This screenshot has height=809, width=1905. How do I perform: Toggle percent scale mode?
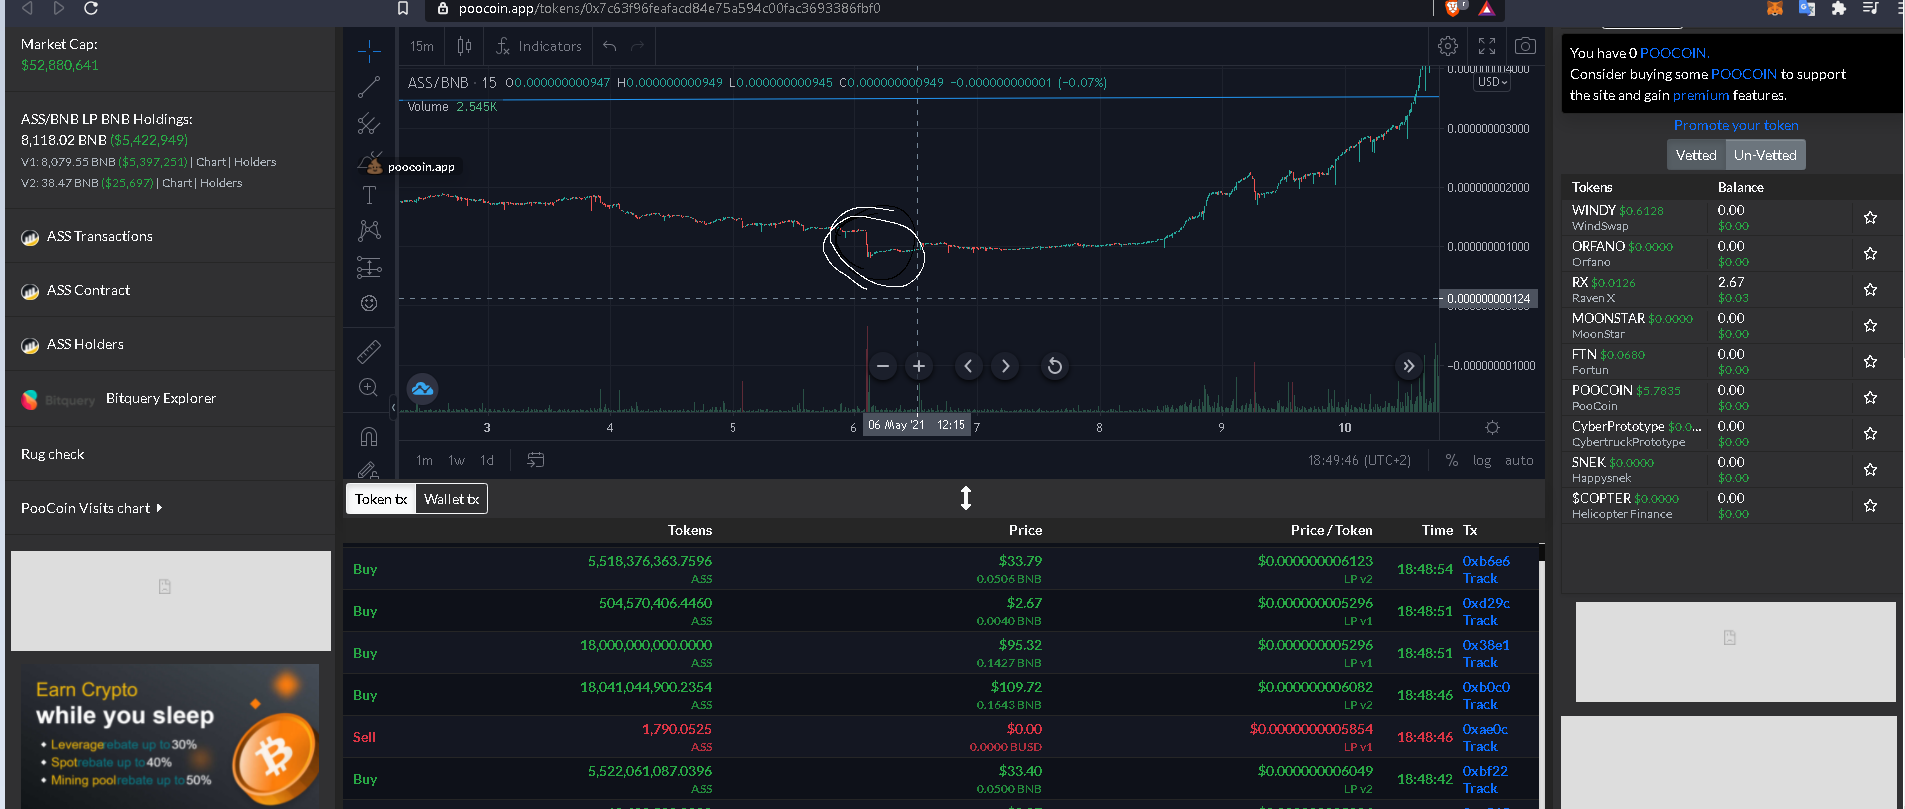click(1452, 460)
